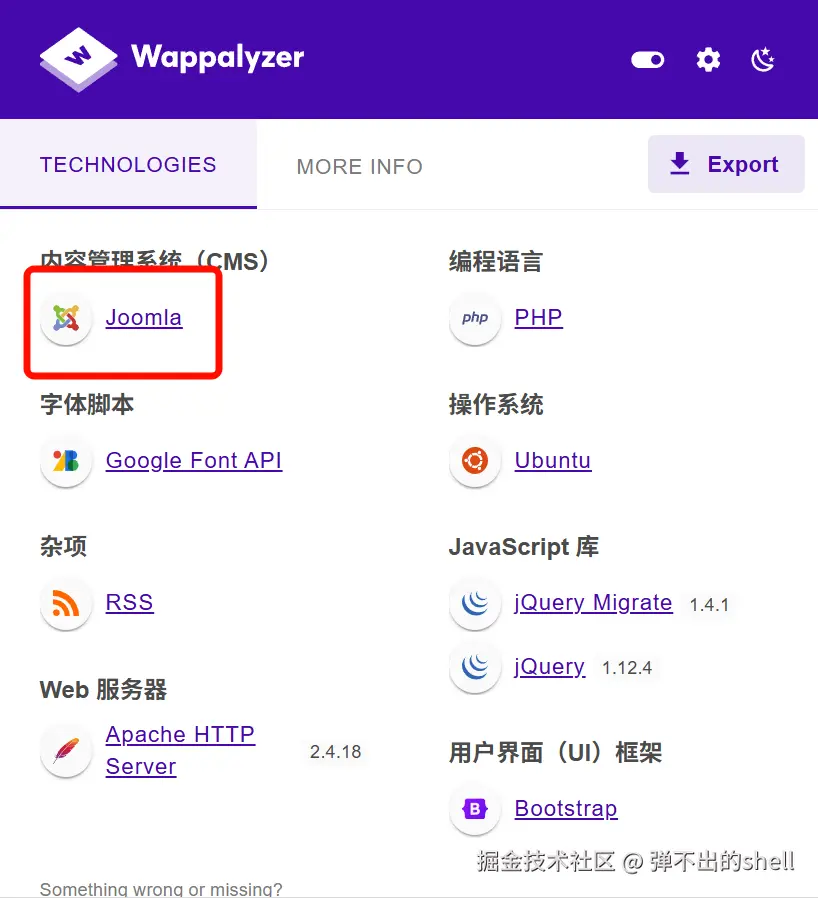Open the RSS technology link
This screenshot has width=818, height=898.
(x=129, y=602)
